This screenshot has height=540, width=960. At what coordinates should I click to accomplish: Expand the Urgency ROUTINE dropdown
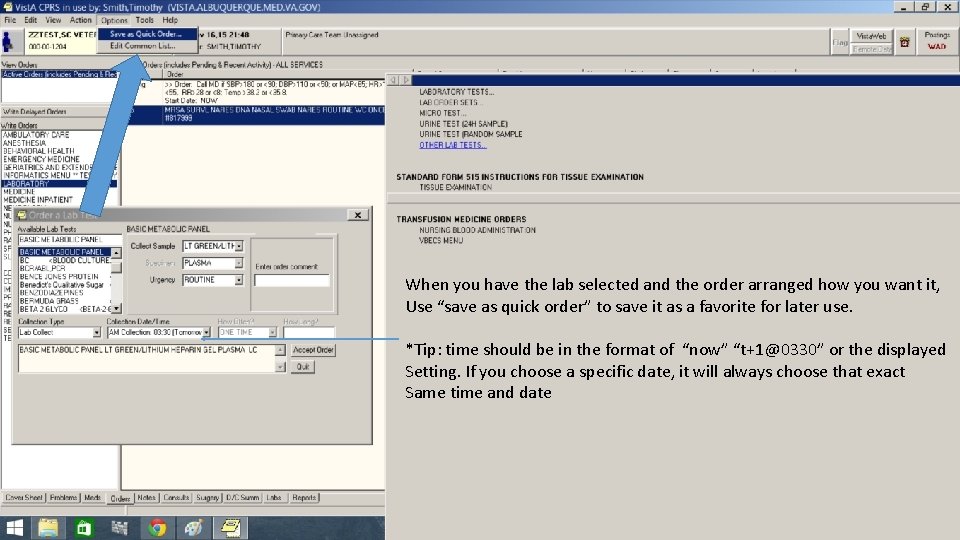tap(239, 280)
